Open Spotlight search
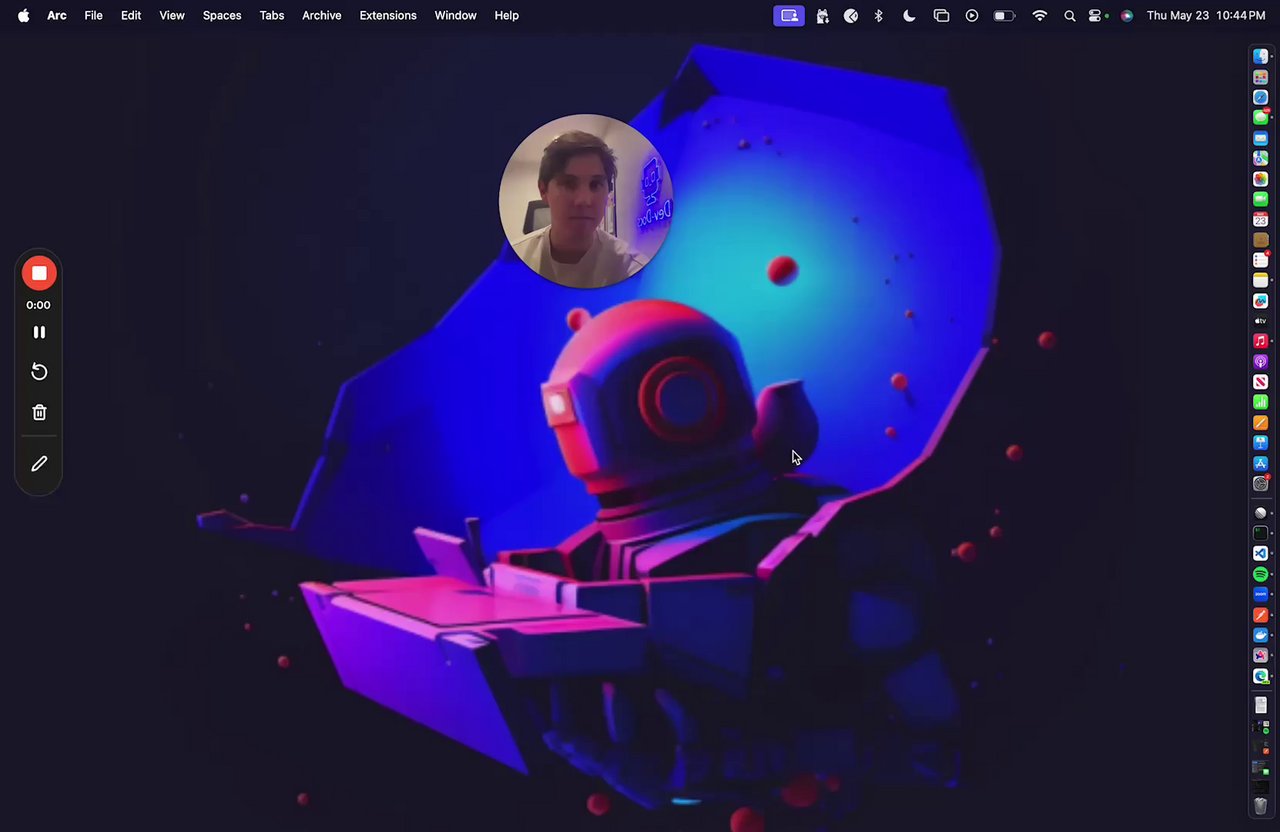 coord(1070,15)
